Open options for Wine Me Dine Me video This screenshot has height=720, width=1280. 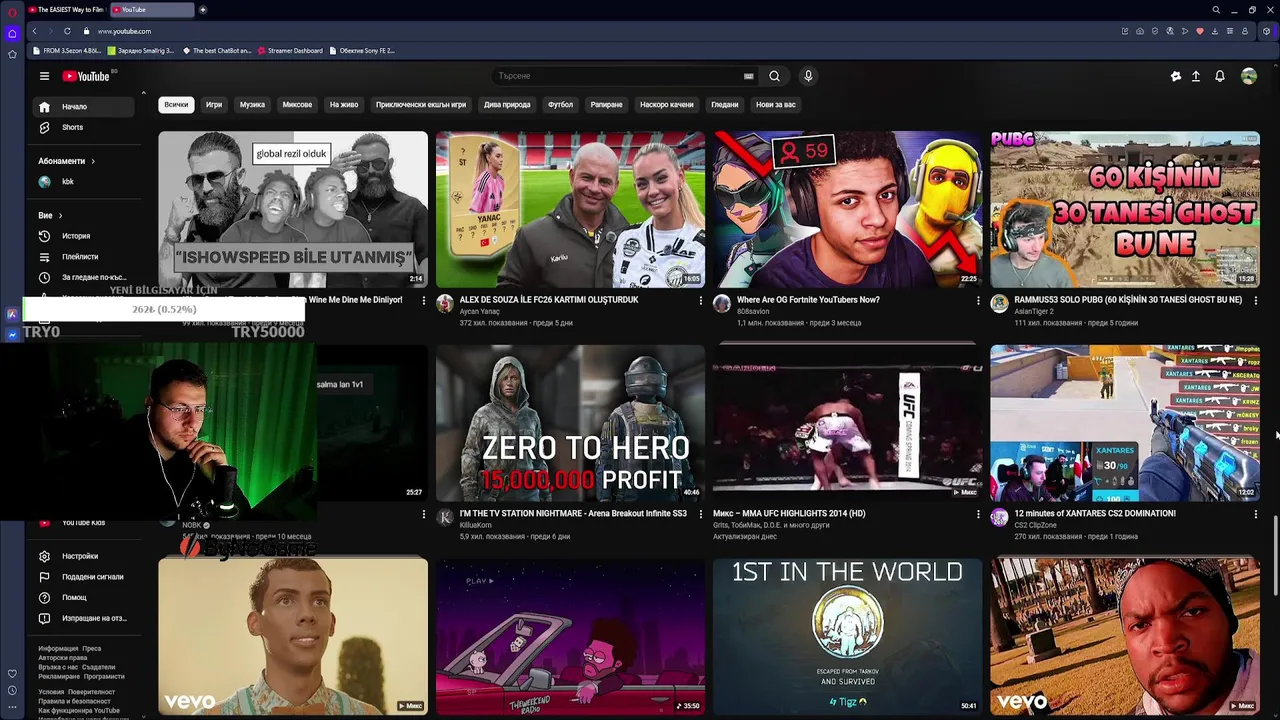pos(424,300)
